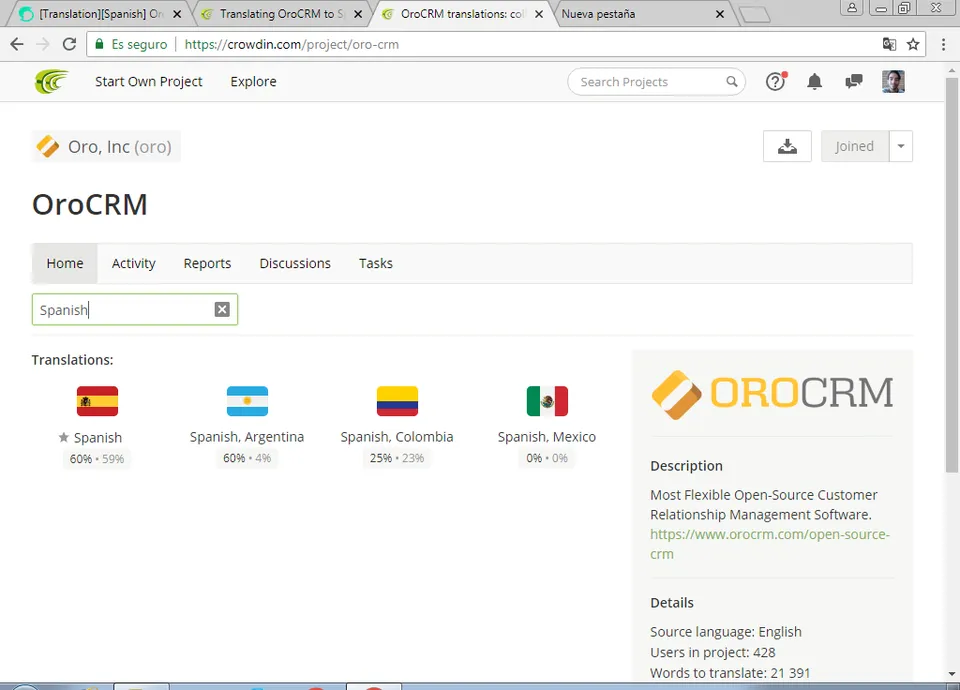
Task: Click the Users in project: 428 text
Action: (713, 652)
